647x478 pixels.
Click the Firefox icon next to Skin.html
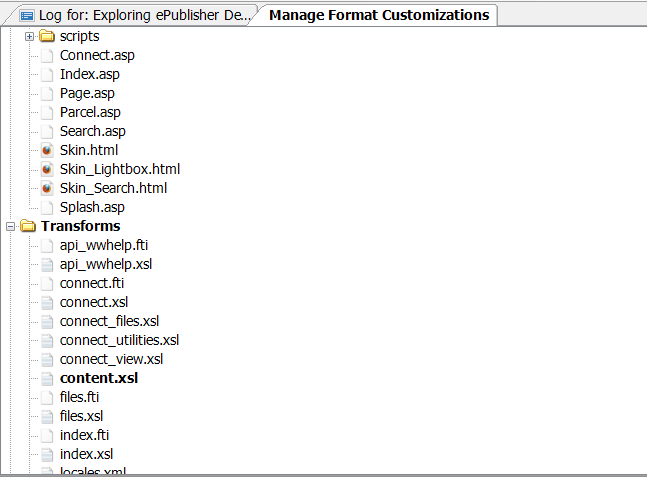click(47, 150)
